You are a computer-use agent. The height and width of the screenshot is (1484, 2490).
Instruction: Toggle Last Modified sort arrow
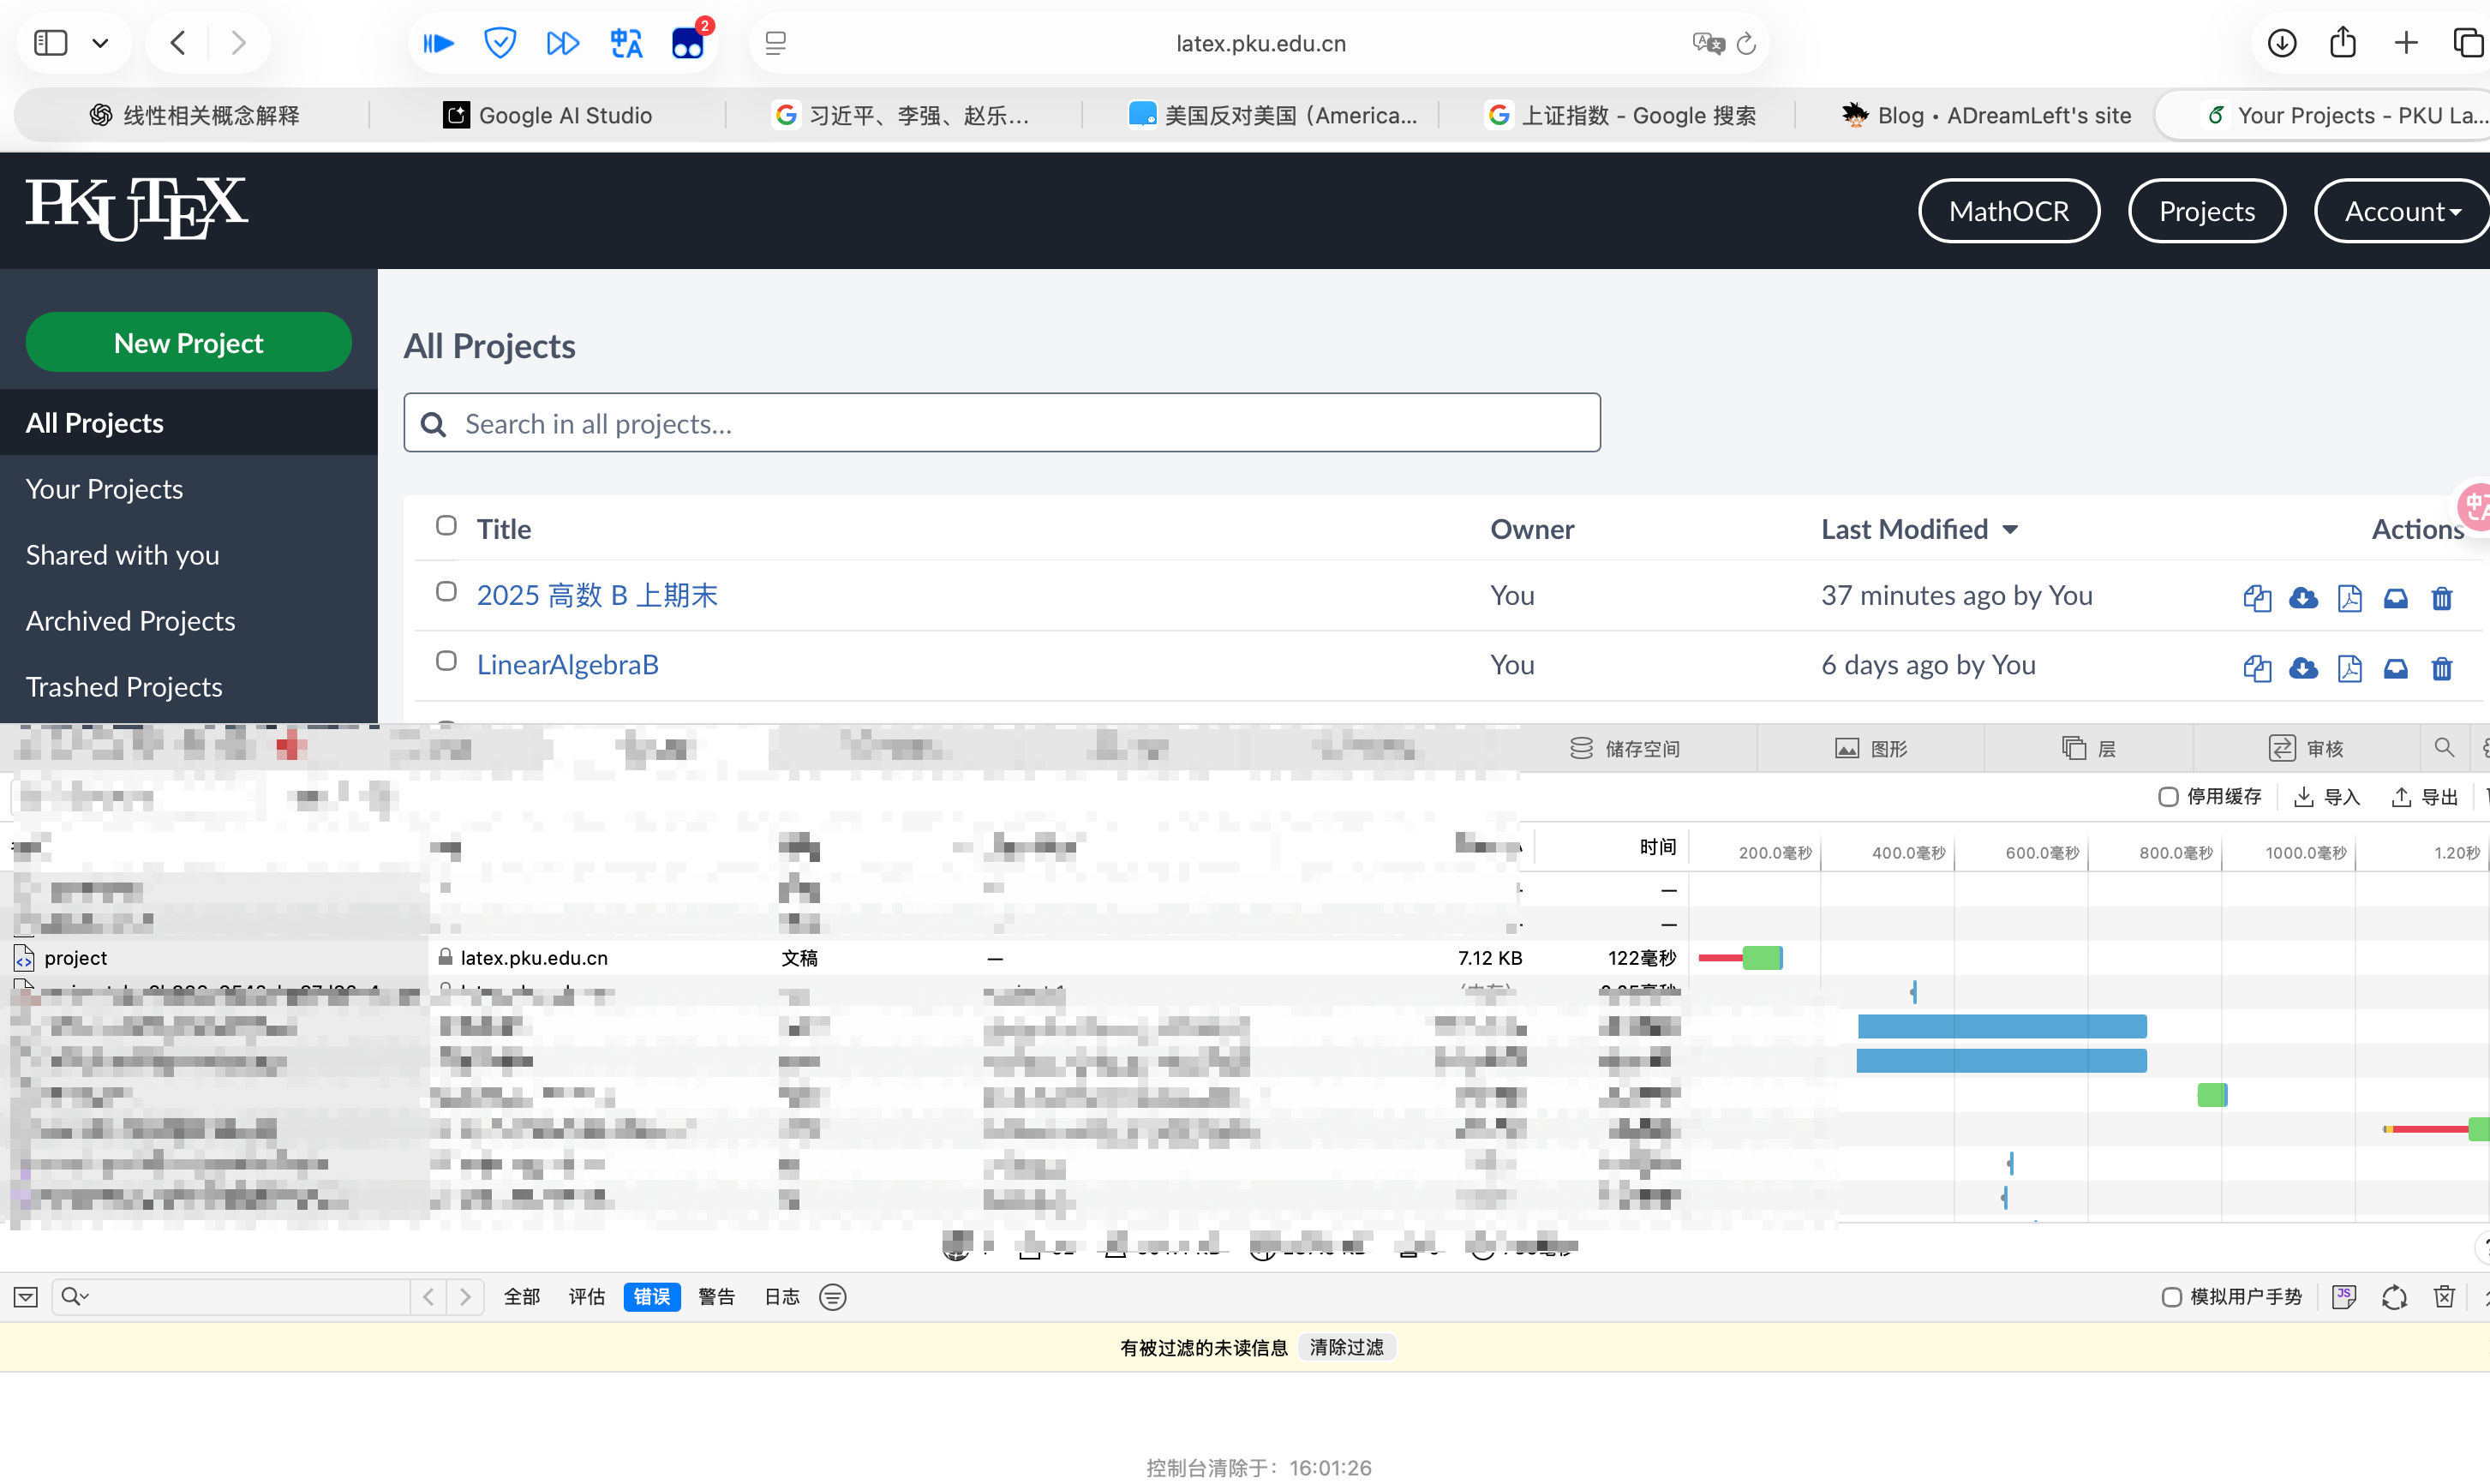point(2010,530)
